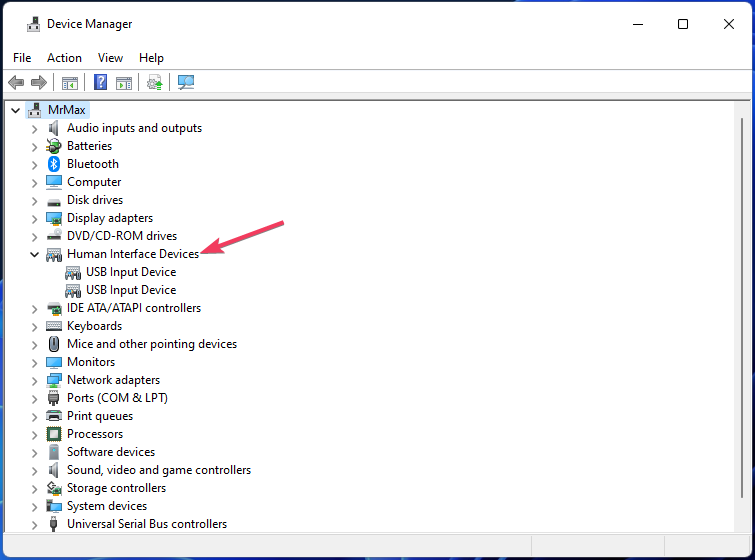Click the Audio inputs and outputs speaker icon
This screenshot has height=560, width=755.
pos(53,128)
